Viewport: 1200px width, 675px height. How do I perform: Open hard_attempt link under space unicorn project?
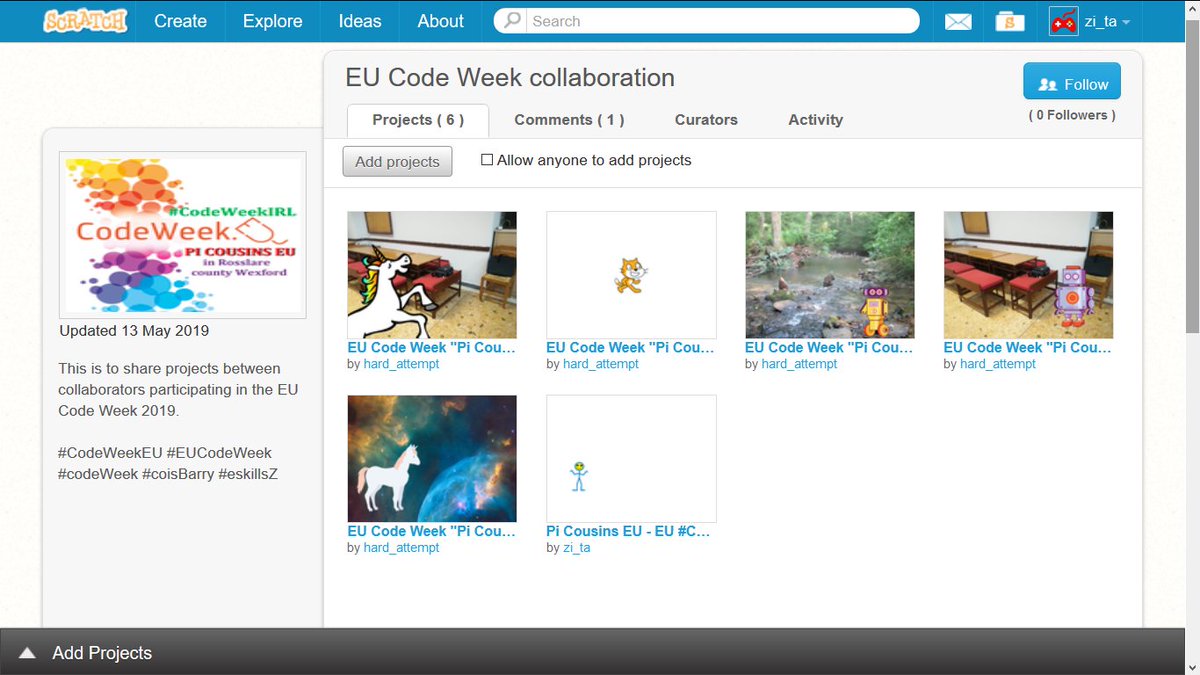coord(402,548)
